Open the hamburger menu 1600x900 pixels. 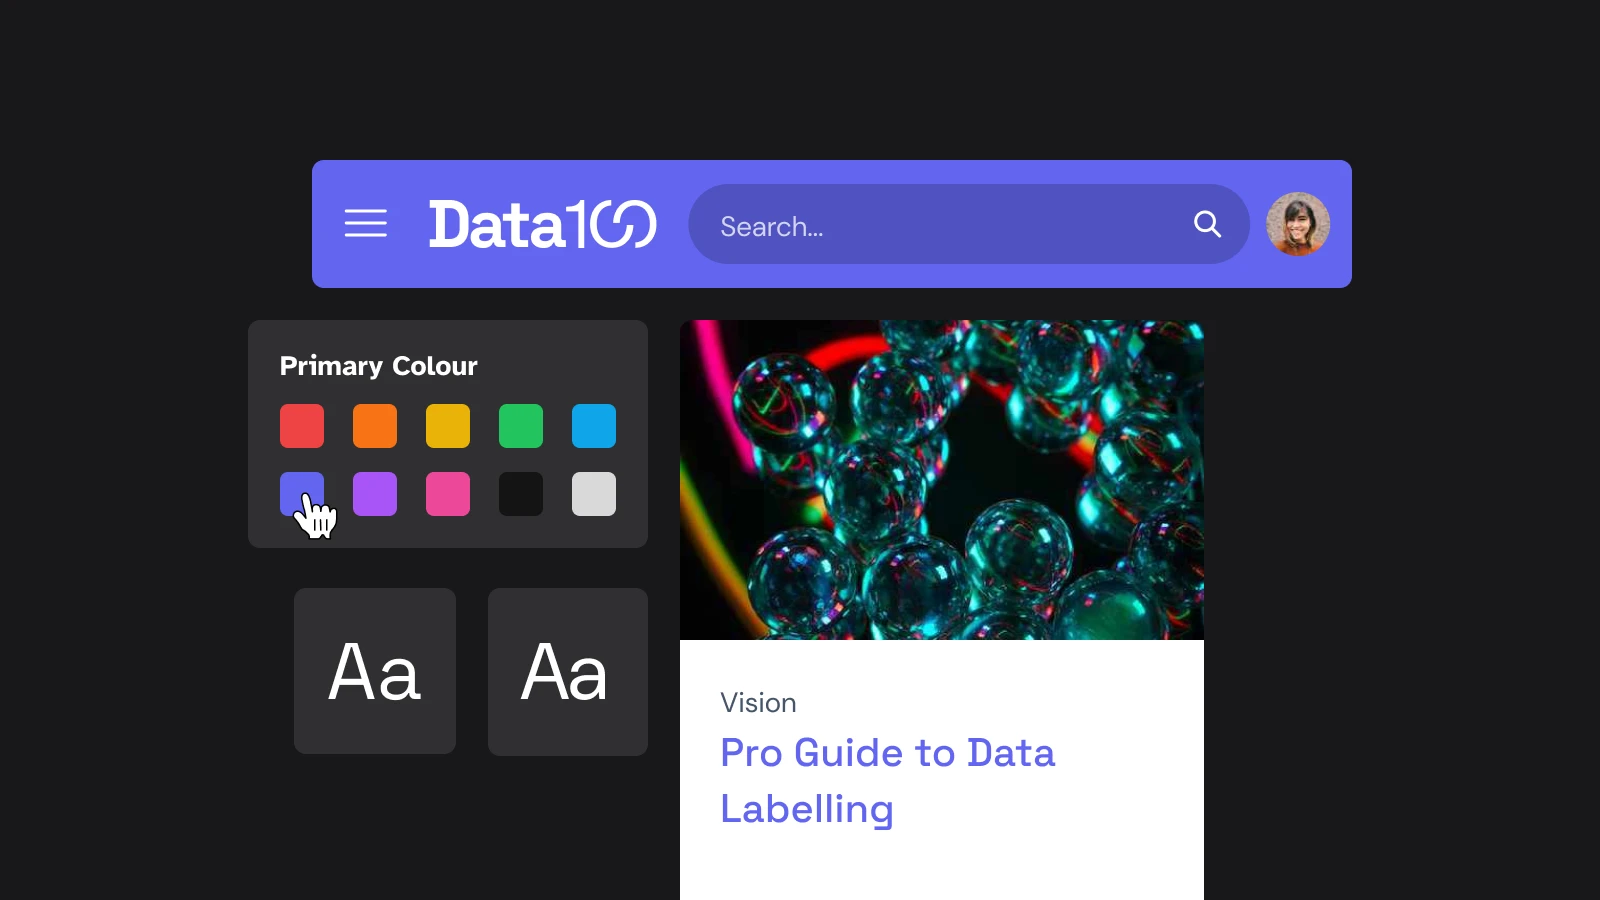pyautogui.click(x=366, y=223)
